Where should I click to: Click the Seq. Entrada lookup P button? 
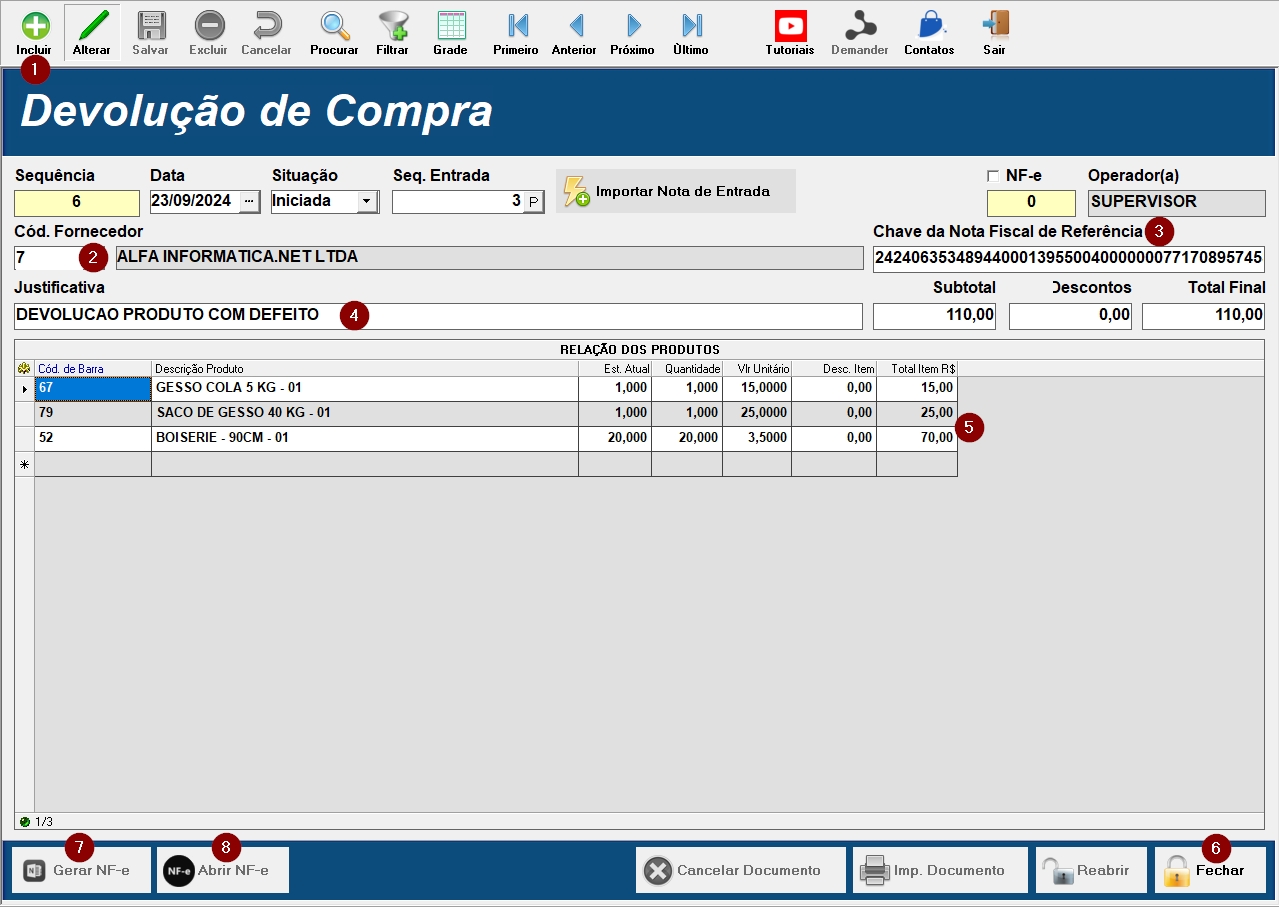pyautogui.click(x=534, y=202)
